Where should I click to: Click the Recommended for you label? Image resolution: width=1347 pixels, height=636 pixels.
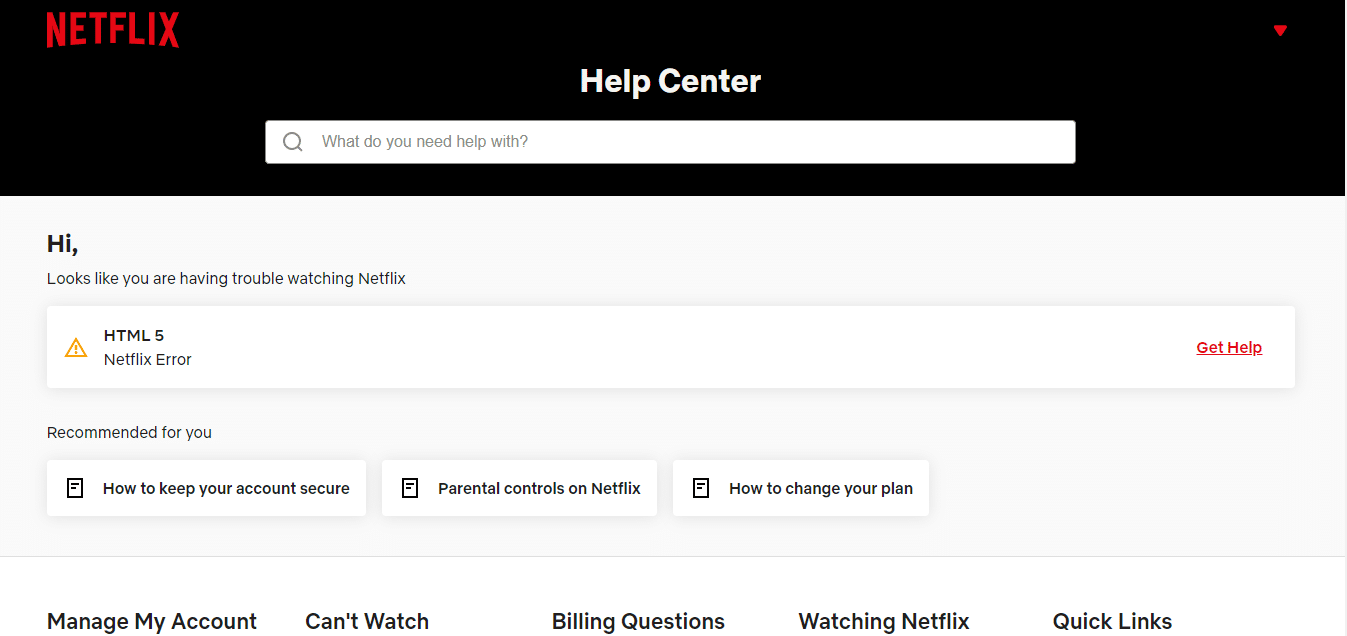129,433
